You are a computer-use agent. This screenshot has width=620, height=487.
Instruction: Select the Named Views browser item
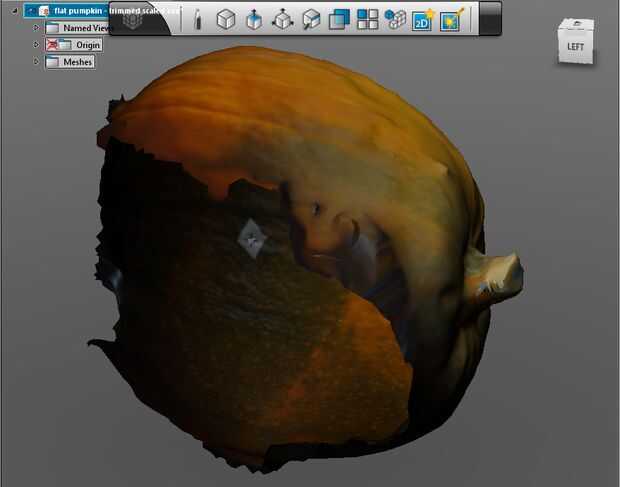[x=78, y=28]
